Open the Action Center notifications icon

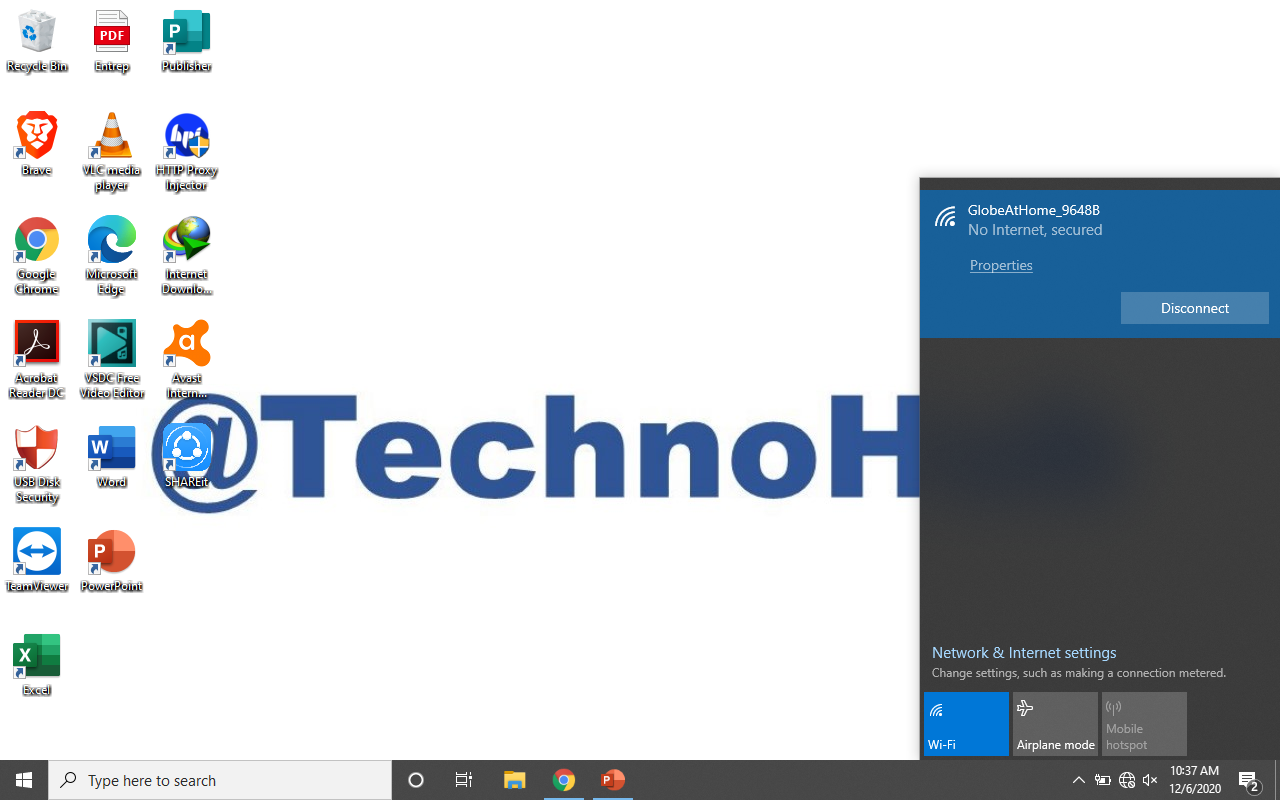tap(1249, 780)
